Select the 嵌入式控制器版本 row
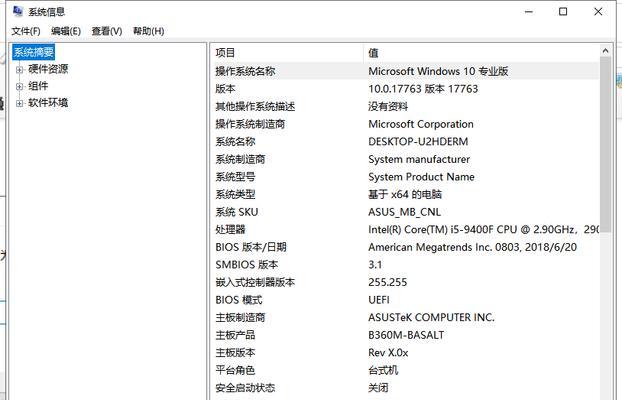 [x=405, y=282]
